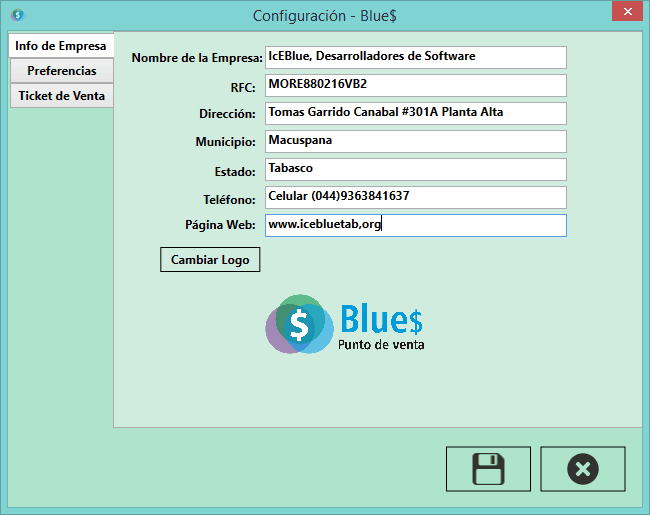Click the Blue$ Punto de venta logo image
650x515 pixels.
point(345,324)
